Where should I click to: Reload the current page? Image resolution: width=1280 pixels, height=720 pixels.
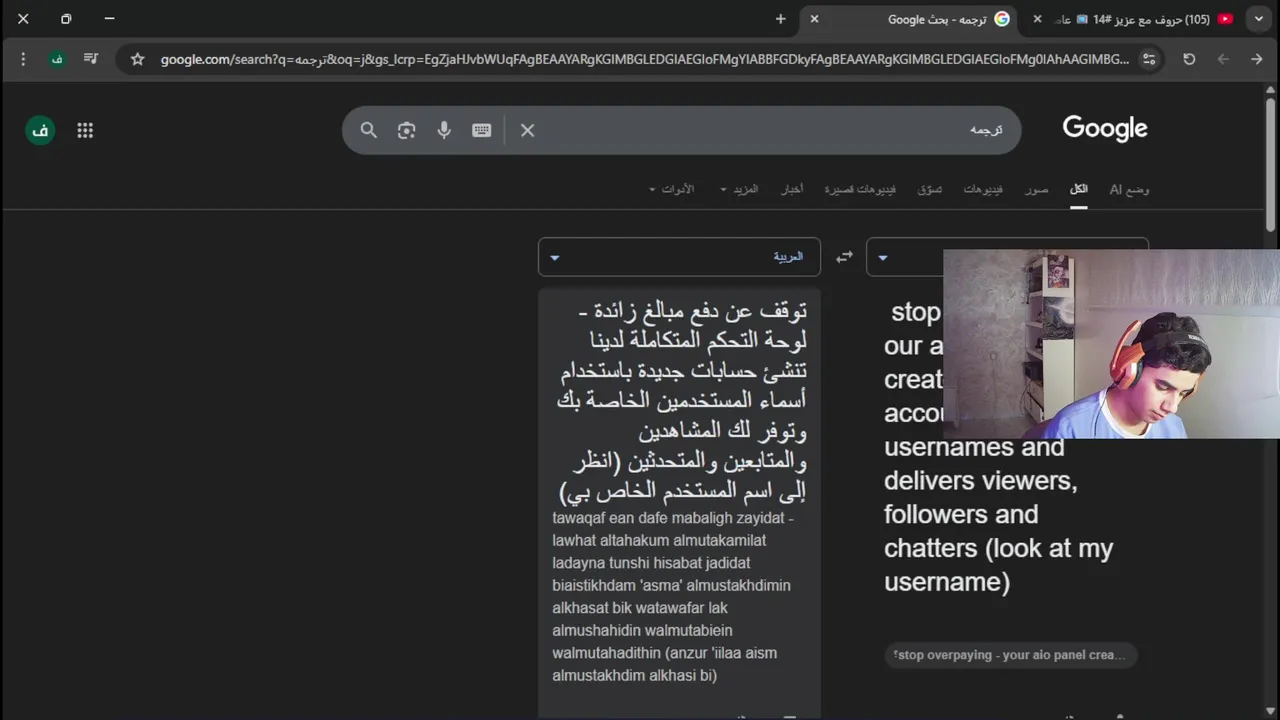click(1189, 59)
